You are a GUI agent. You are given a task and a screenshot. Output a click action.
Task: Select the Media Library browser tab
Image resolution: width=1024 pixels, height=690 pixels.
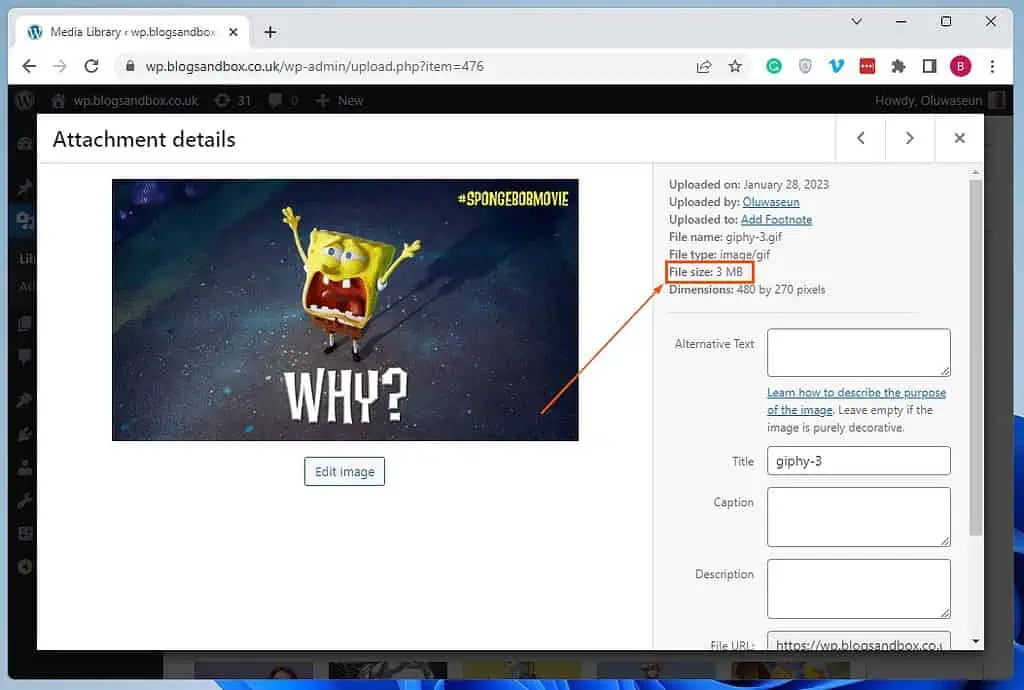point(131,32)
